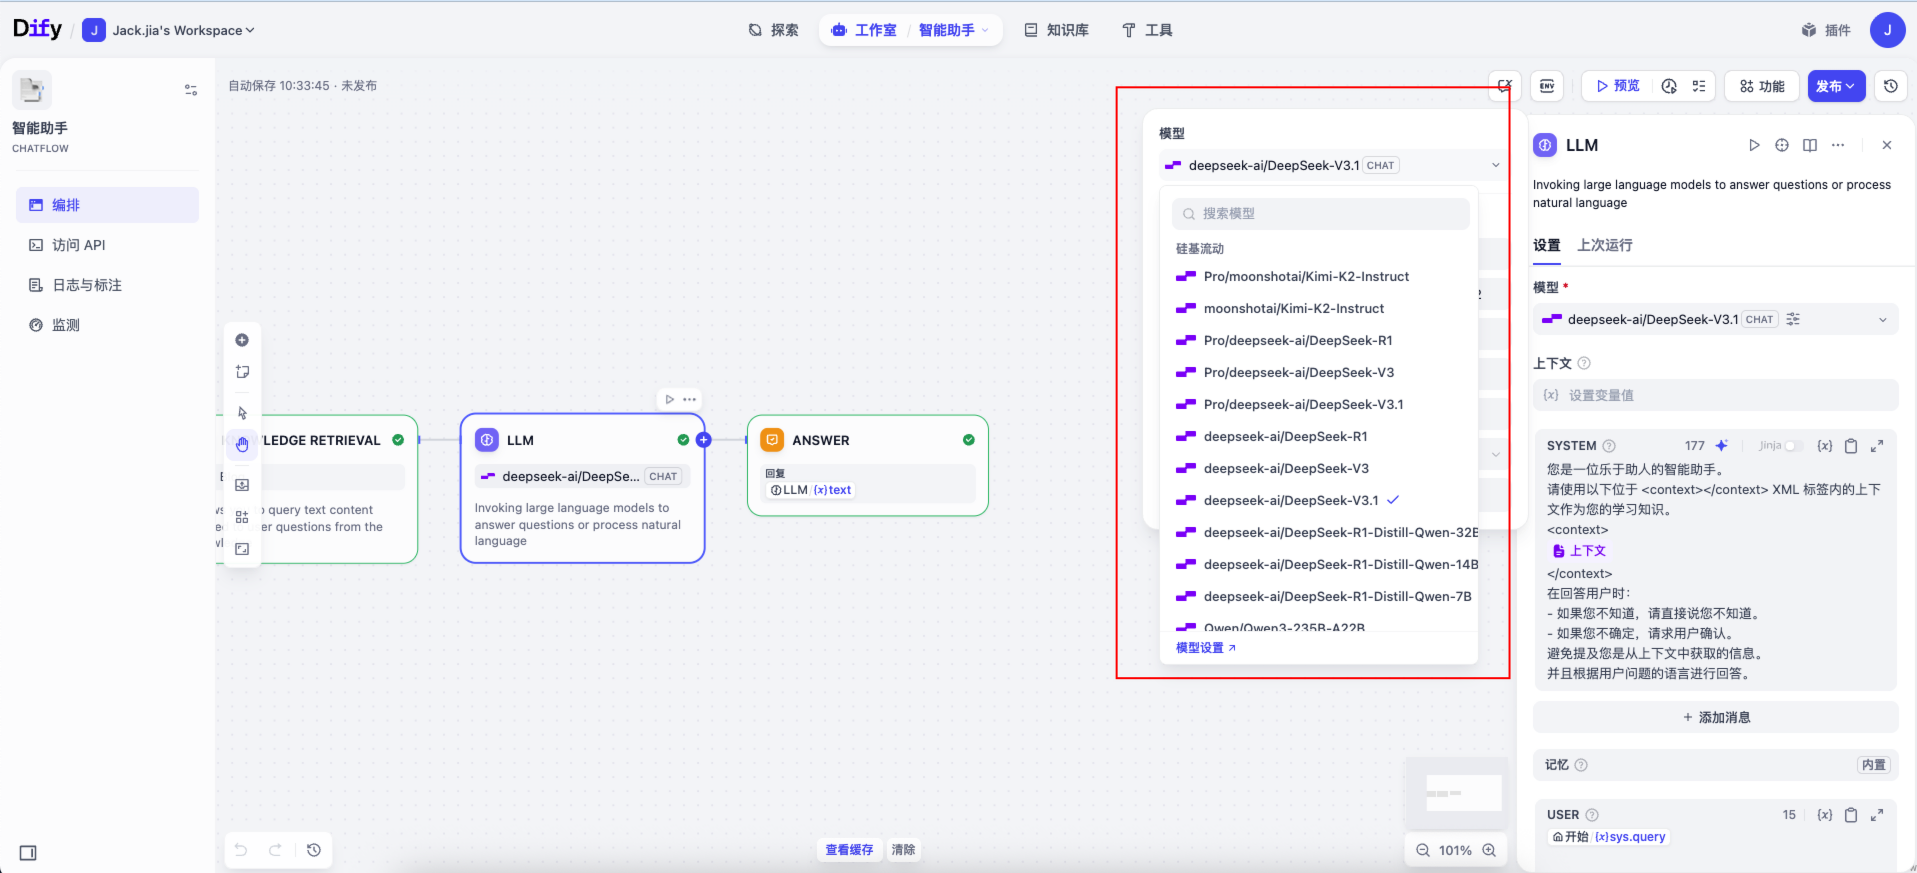Image resolution: width=1917 pixels, height=873 pixels.
Task: Click the 功能 features button
Action: (1762, 86)
